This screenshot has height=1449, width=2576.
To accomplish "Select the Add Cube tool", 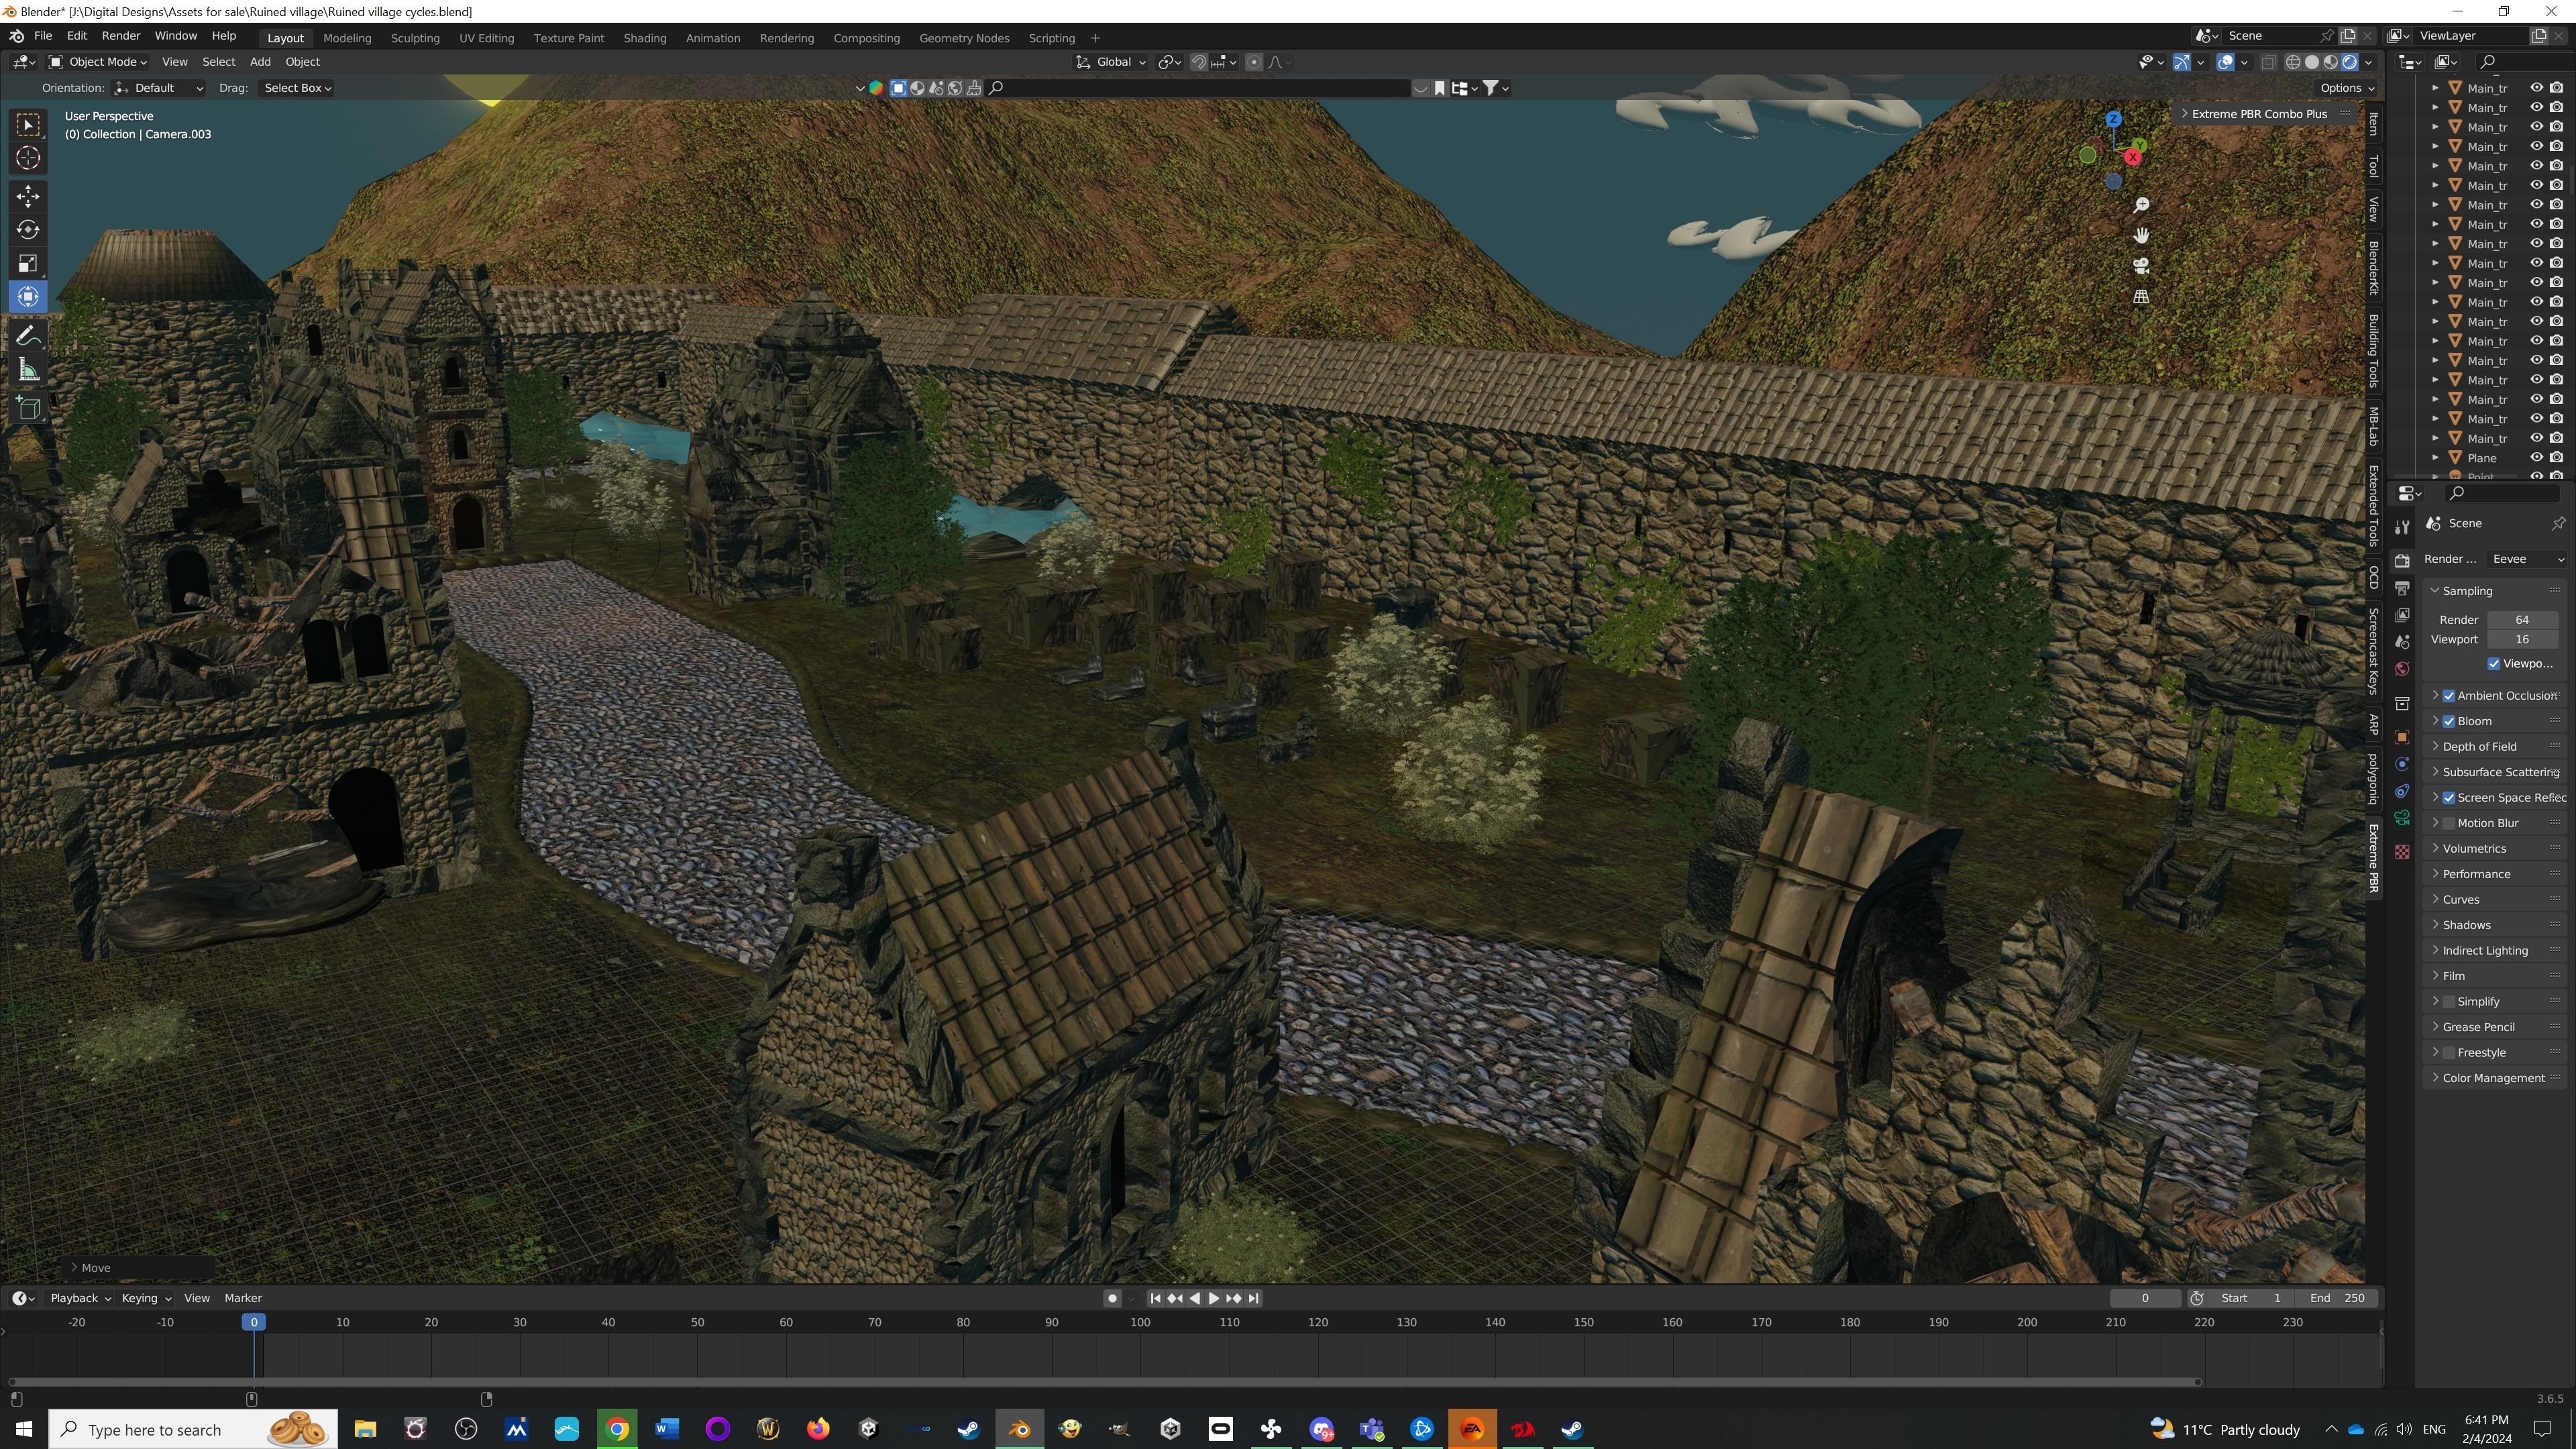I will [28, 408].
